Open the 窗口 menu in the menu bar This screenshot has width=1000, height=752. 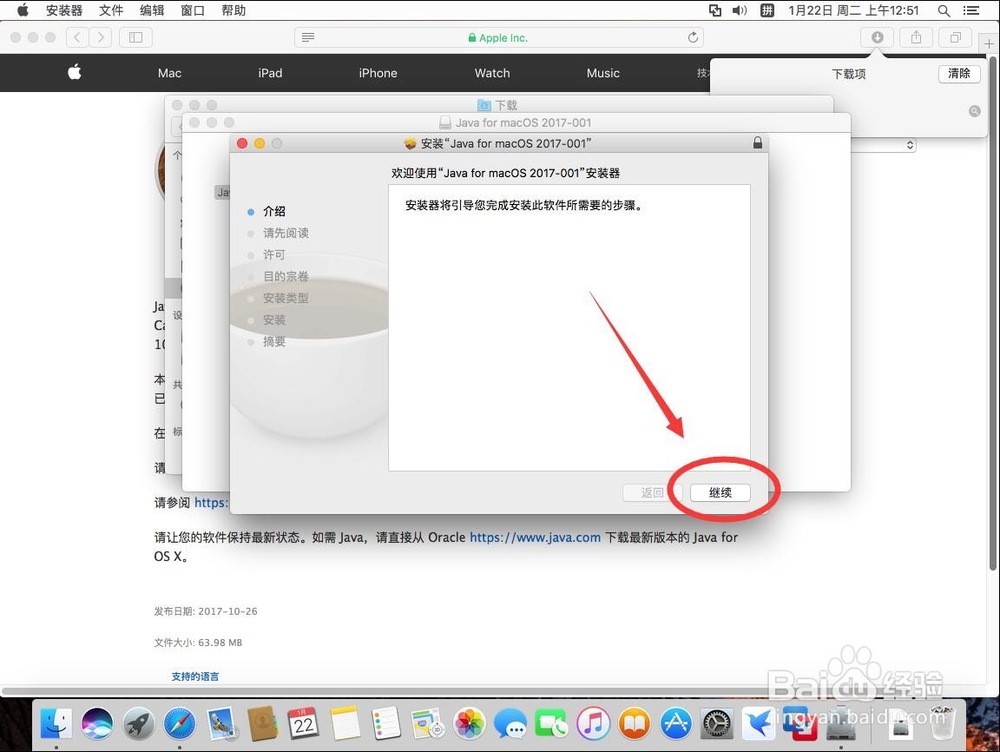190,10
